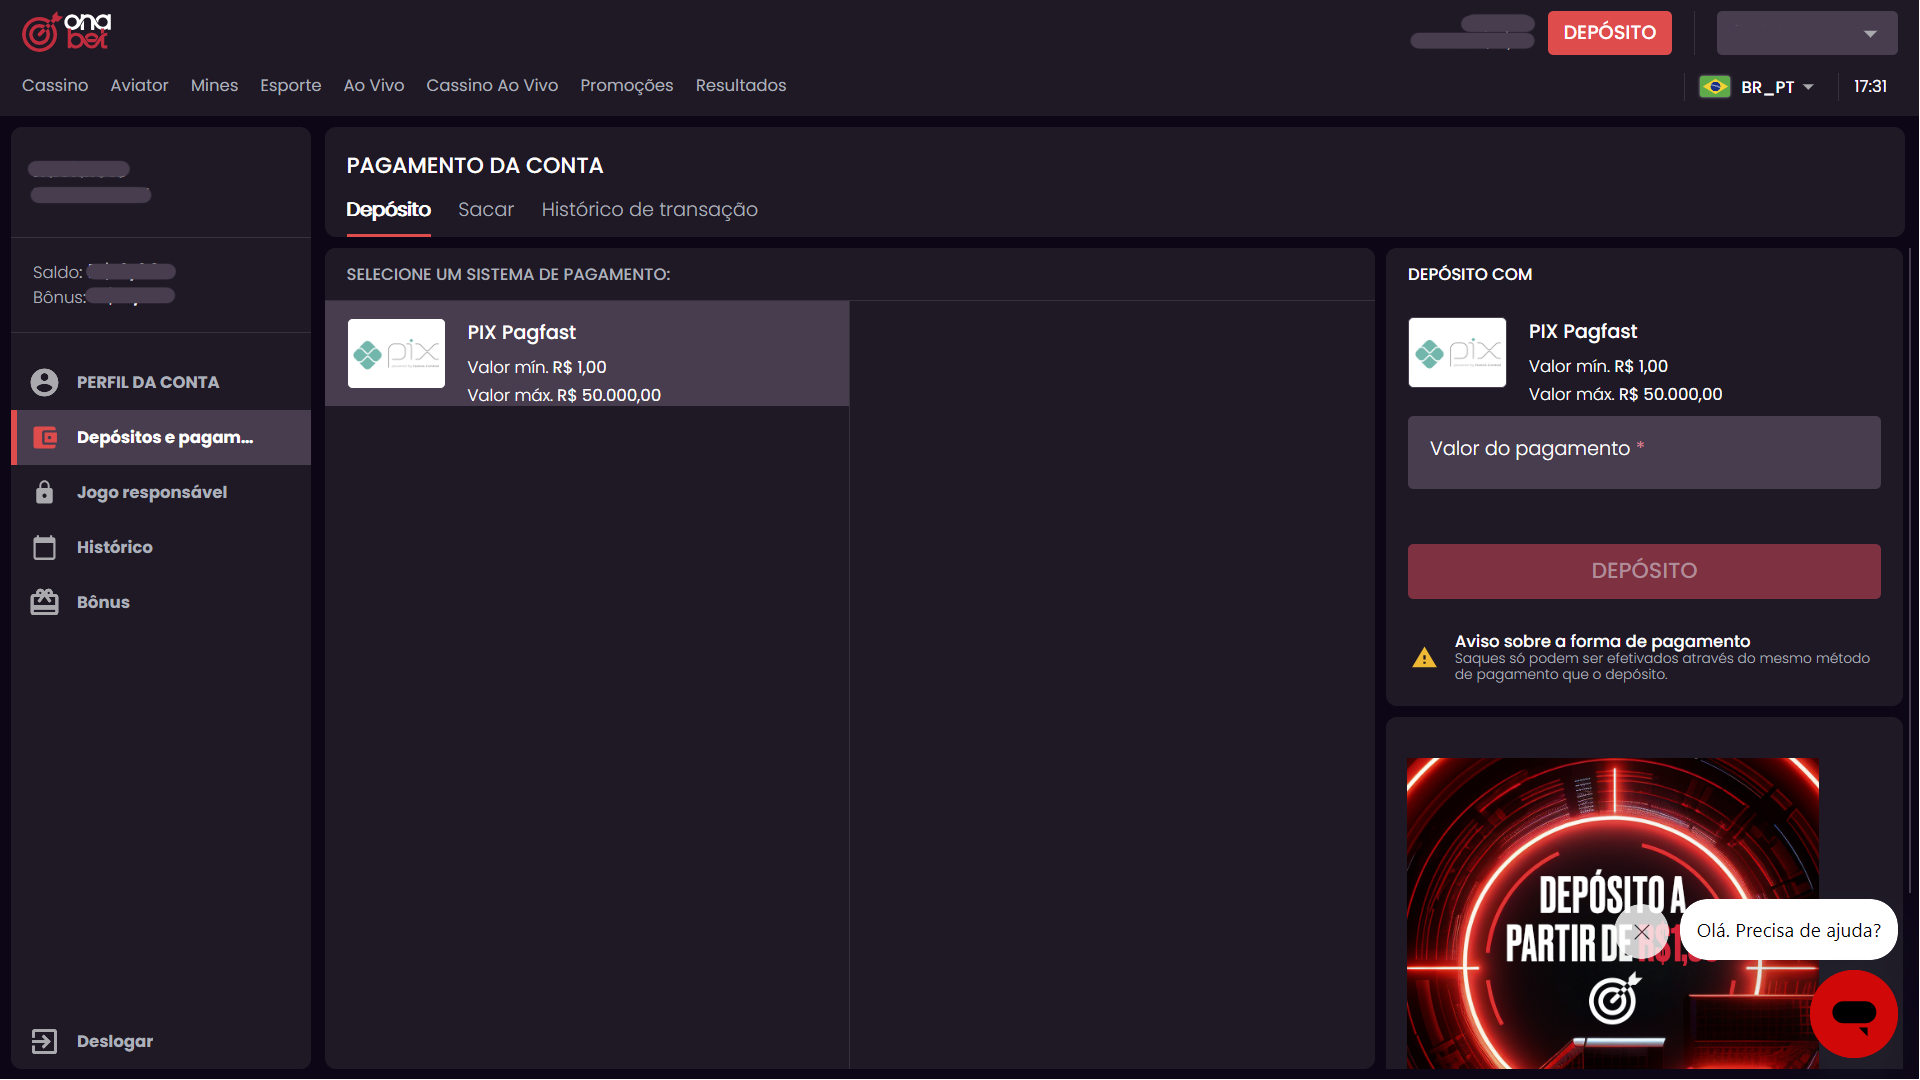Click the red DEPÓSITO button in the header
The width and height of the screenshot is (1920, 1080).
[x=1609, y=33]
